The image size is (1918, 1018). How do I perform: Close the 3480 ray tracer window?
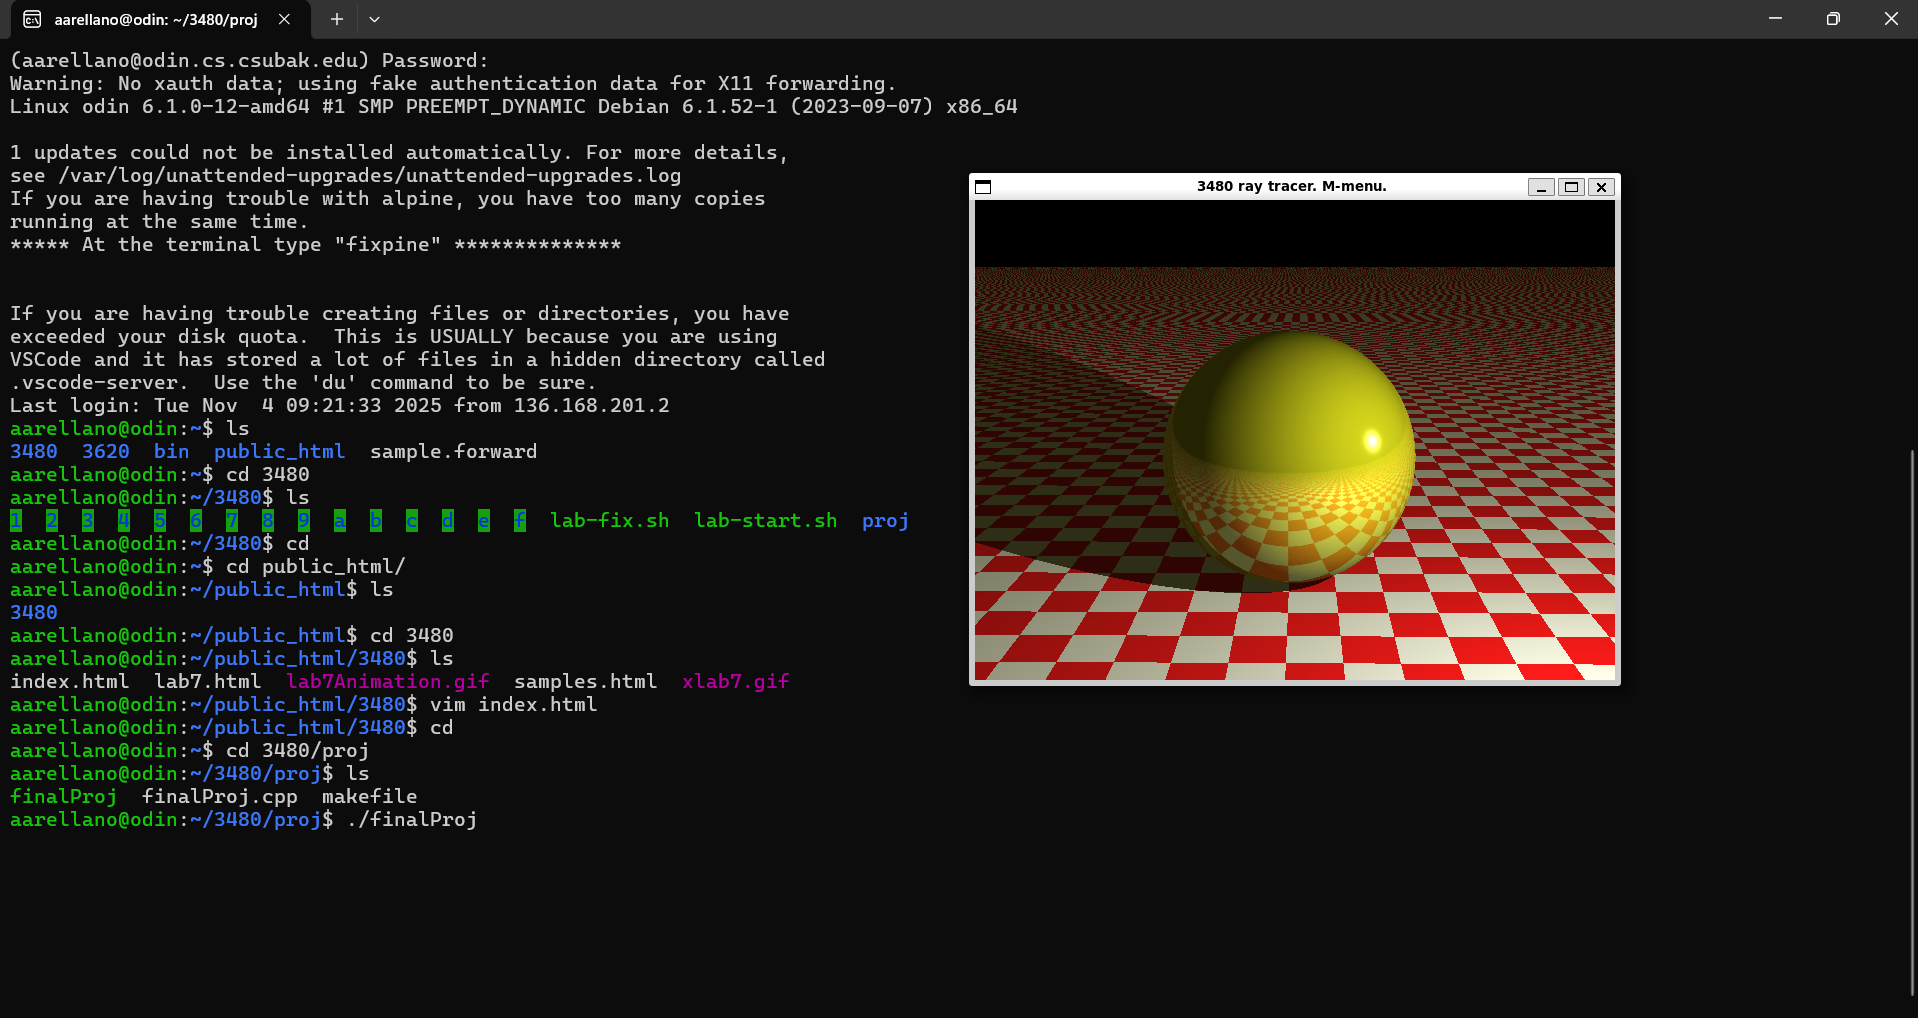coord(1601,187)
